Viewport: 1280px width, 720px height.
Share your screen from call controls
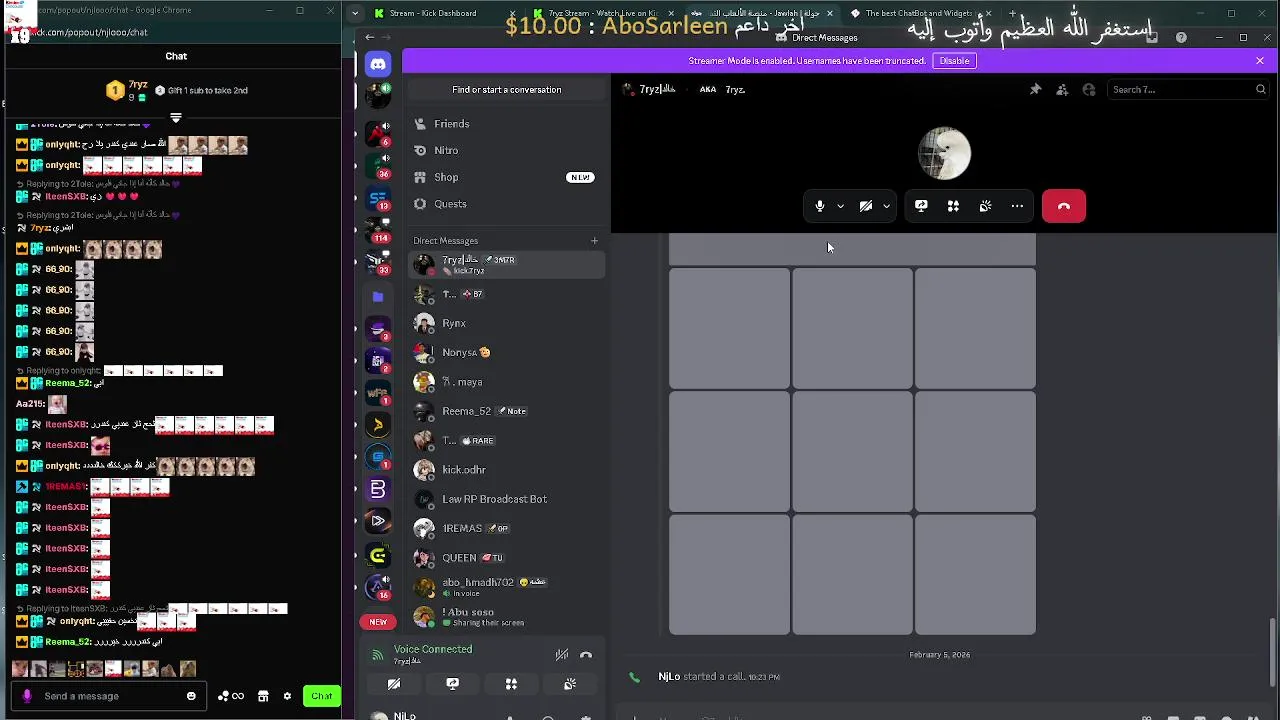pos(921,206)
